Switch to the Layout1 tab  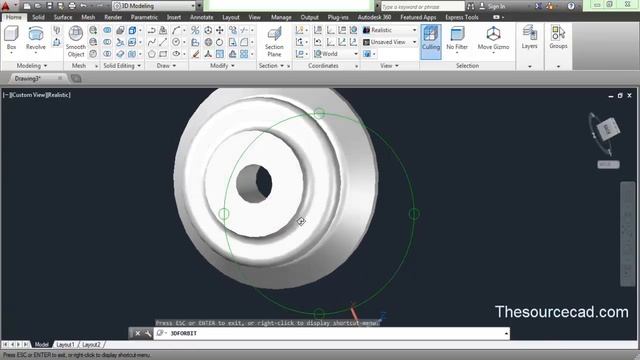(65, 344)
